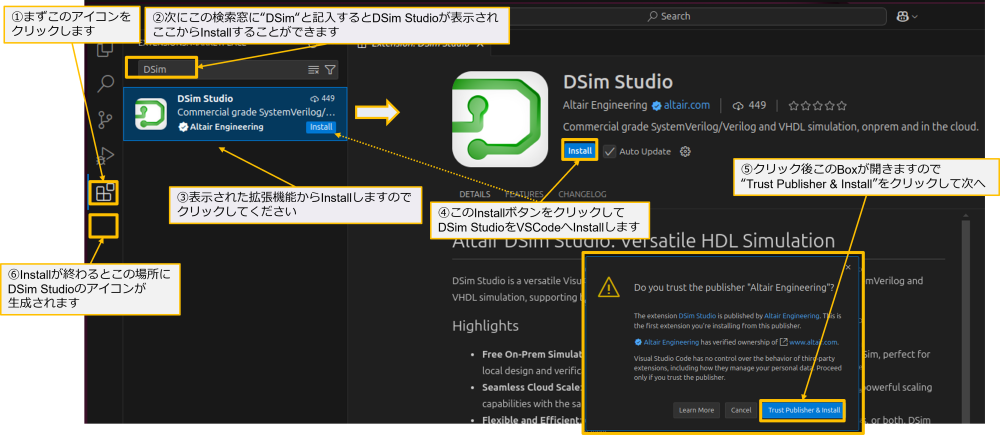The image size is (1000, 435).
Task: Open the Extensions view icon
Action: [x=104, y=192]
